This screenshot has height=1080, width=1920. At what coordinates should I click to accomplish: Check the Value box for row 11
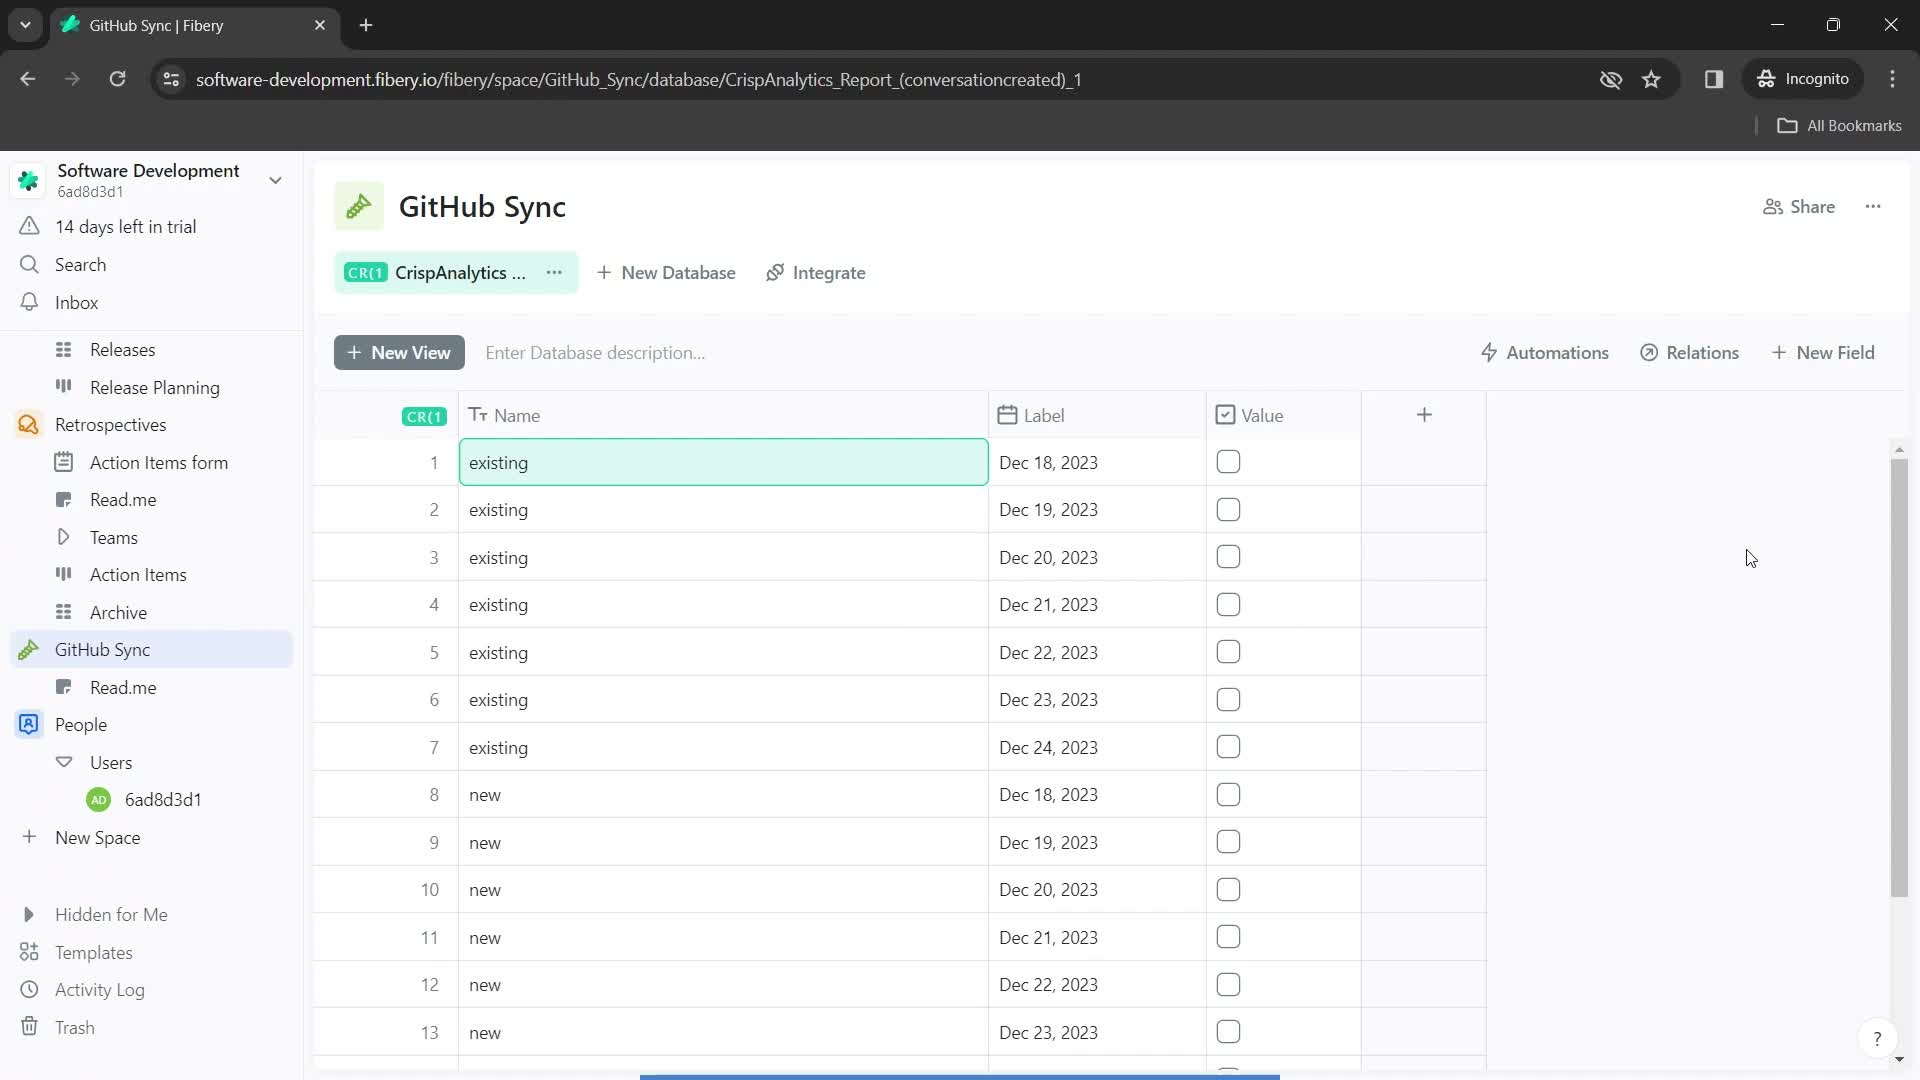[x=1228, y=936]
